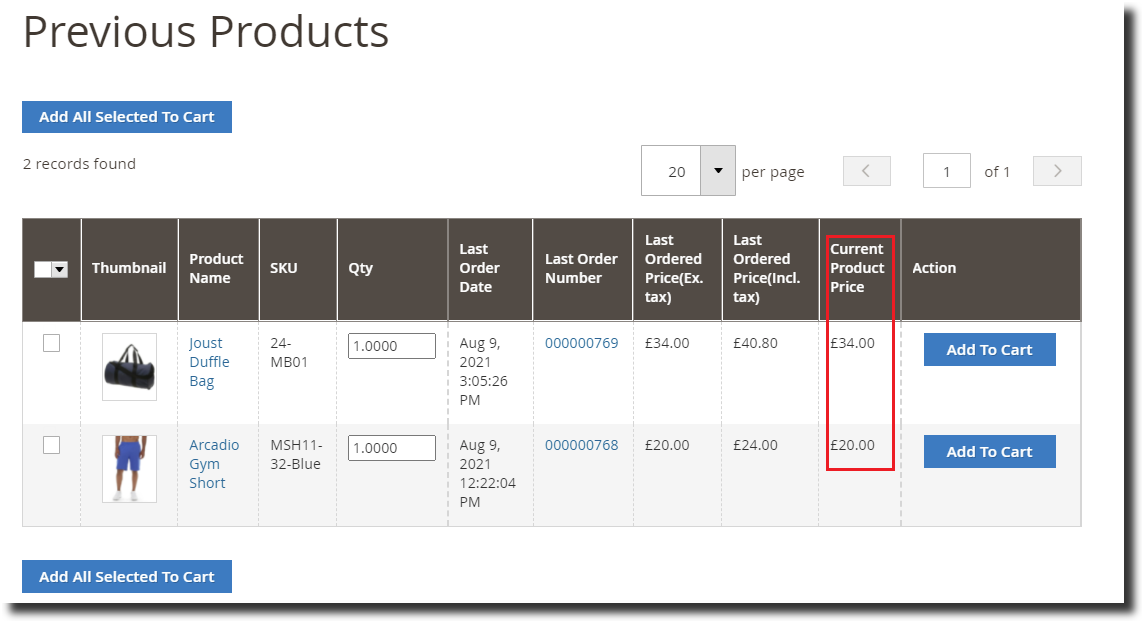Check the row checkbox for Joust Duffle Bag
The height and width of the screenshot is (621, 1142).
[51, 343]
